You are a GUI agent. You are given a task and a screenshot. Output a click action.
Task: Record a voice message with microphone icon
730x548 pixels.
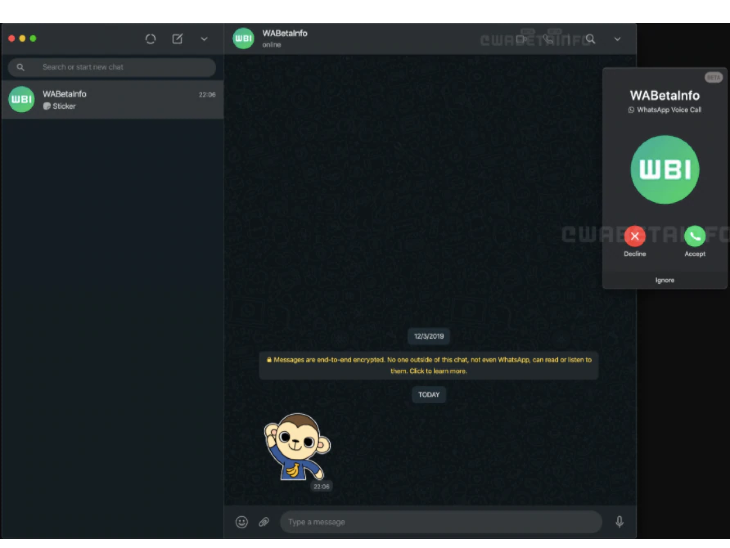(619, 522)
